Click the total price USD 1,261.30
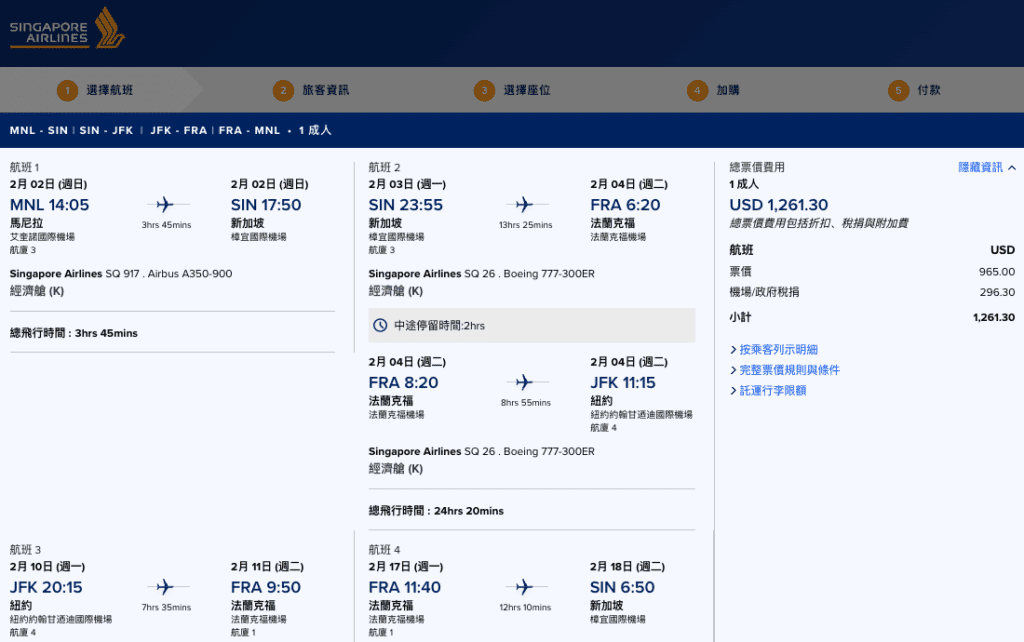Image resolution: width=1024 pixels, height=642 pixels. 778,204
